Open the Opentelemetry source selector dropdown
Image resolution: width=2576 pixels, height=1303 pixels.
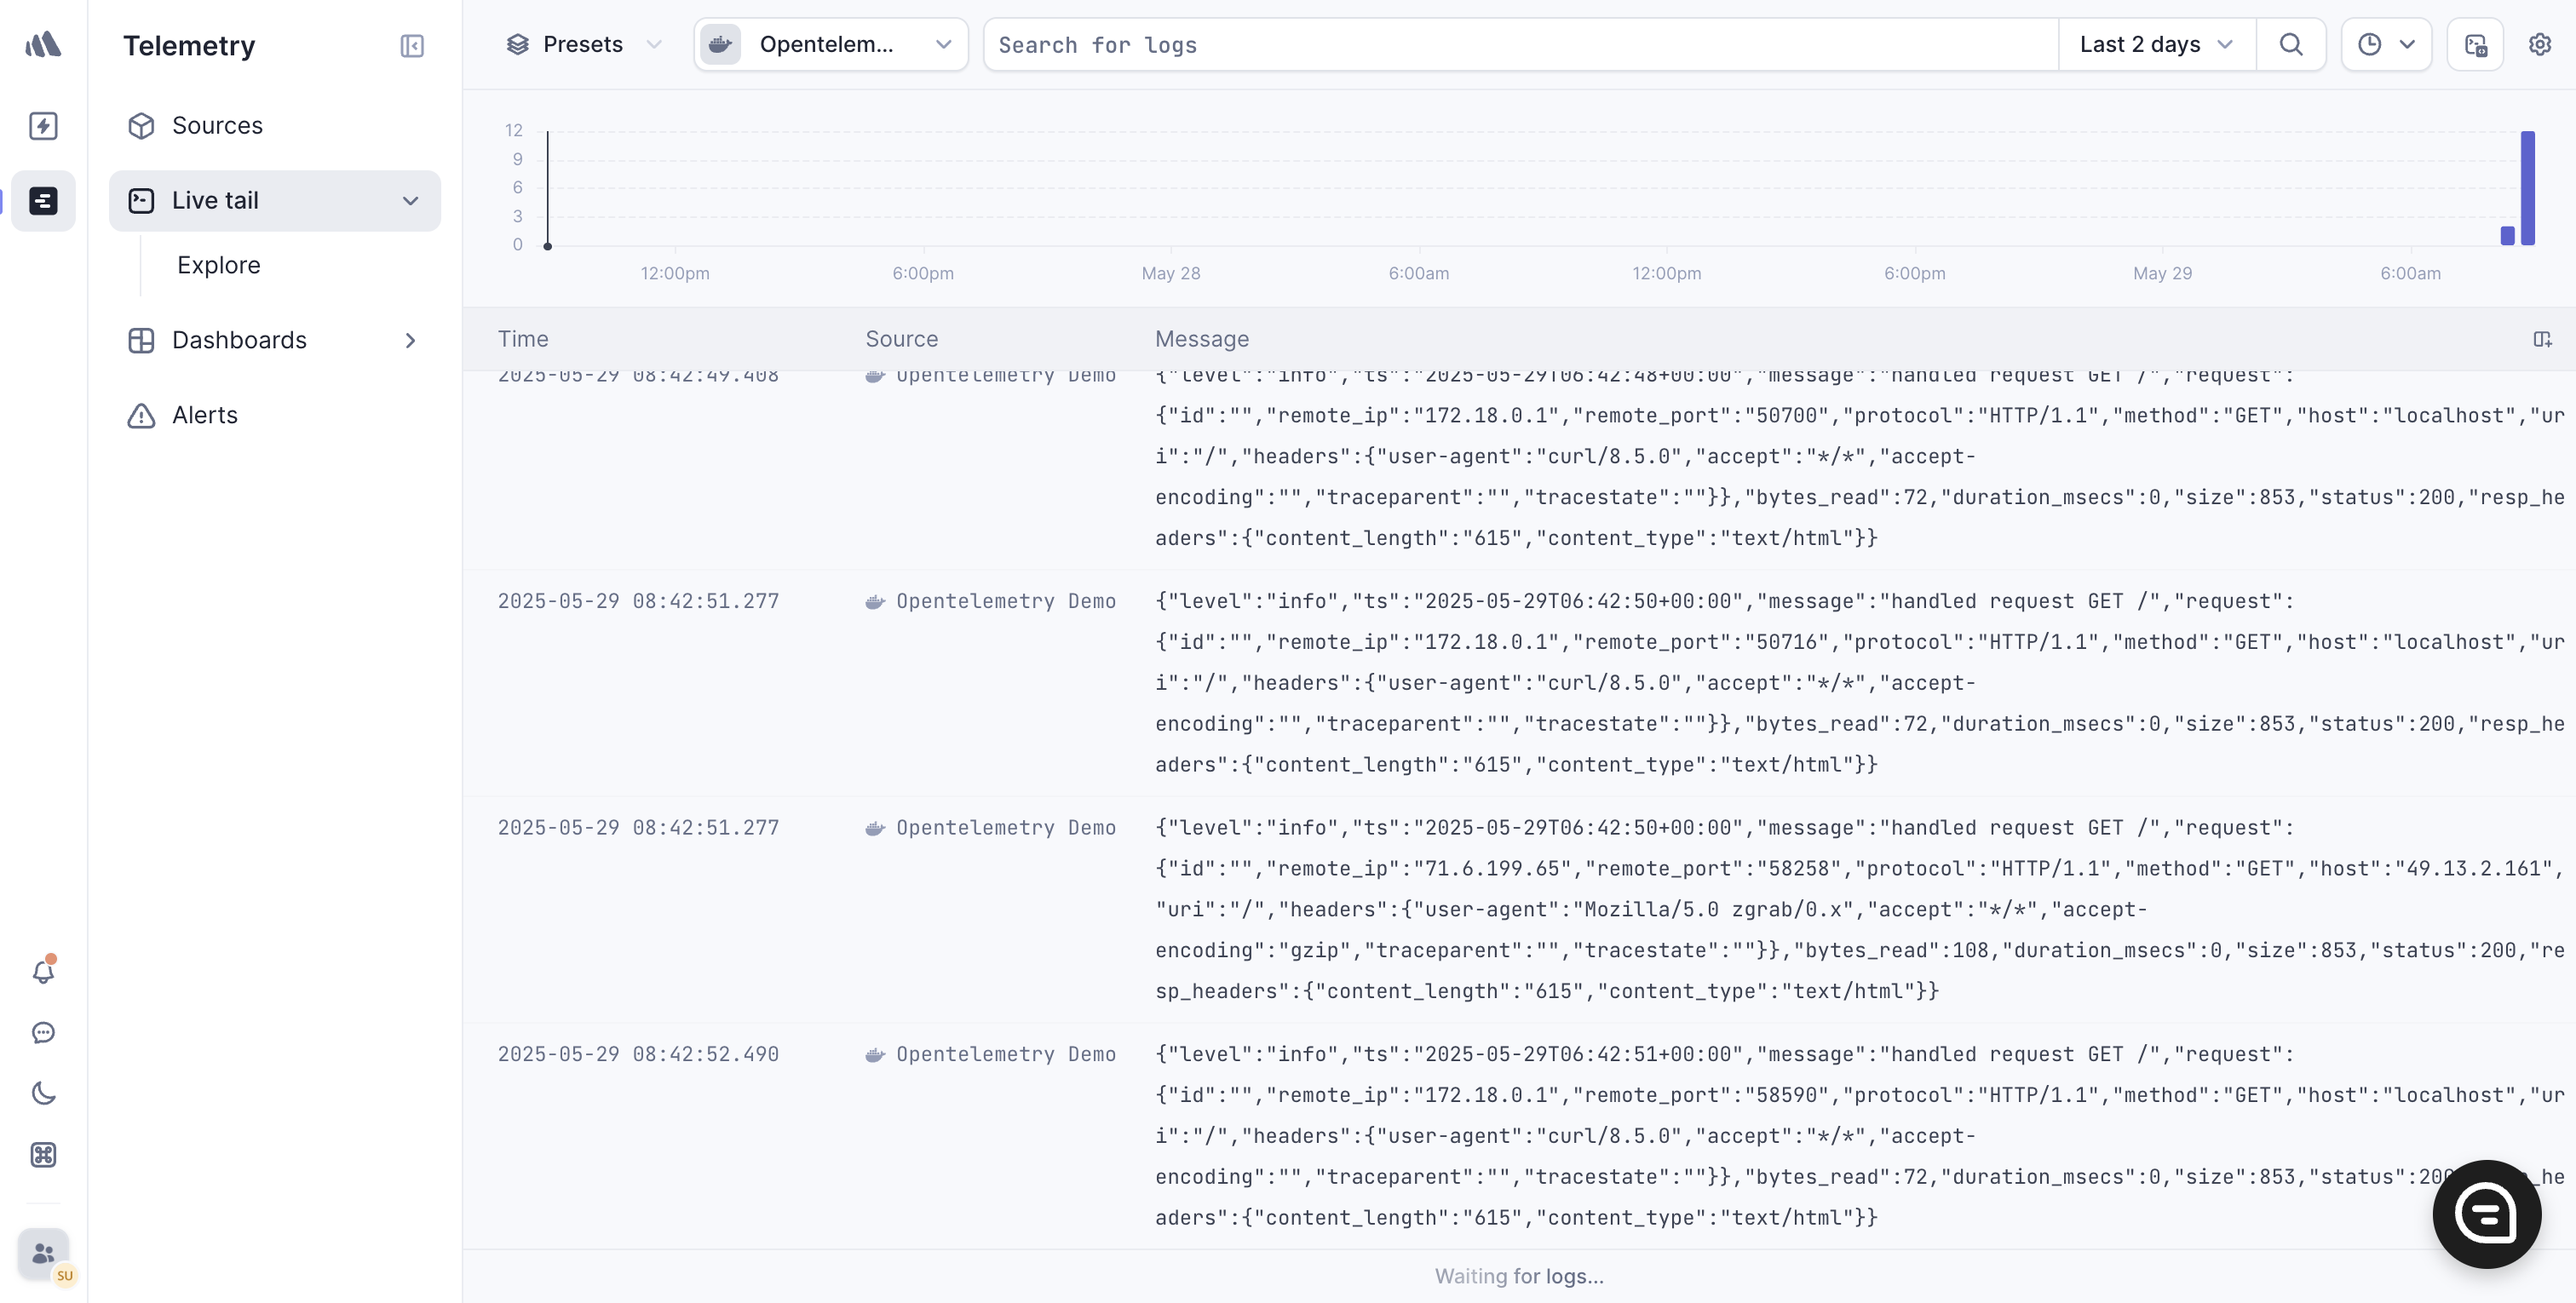(x=830, y=45)
